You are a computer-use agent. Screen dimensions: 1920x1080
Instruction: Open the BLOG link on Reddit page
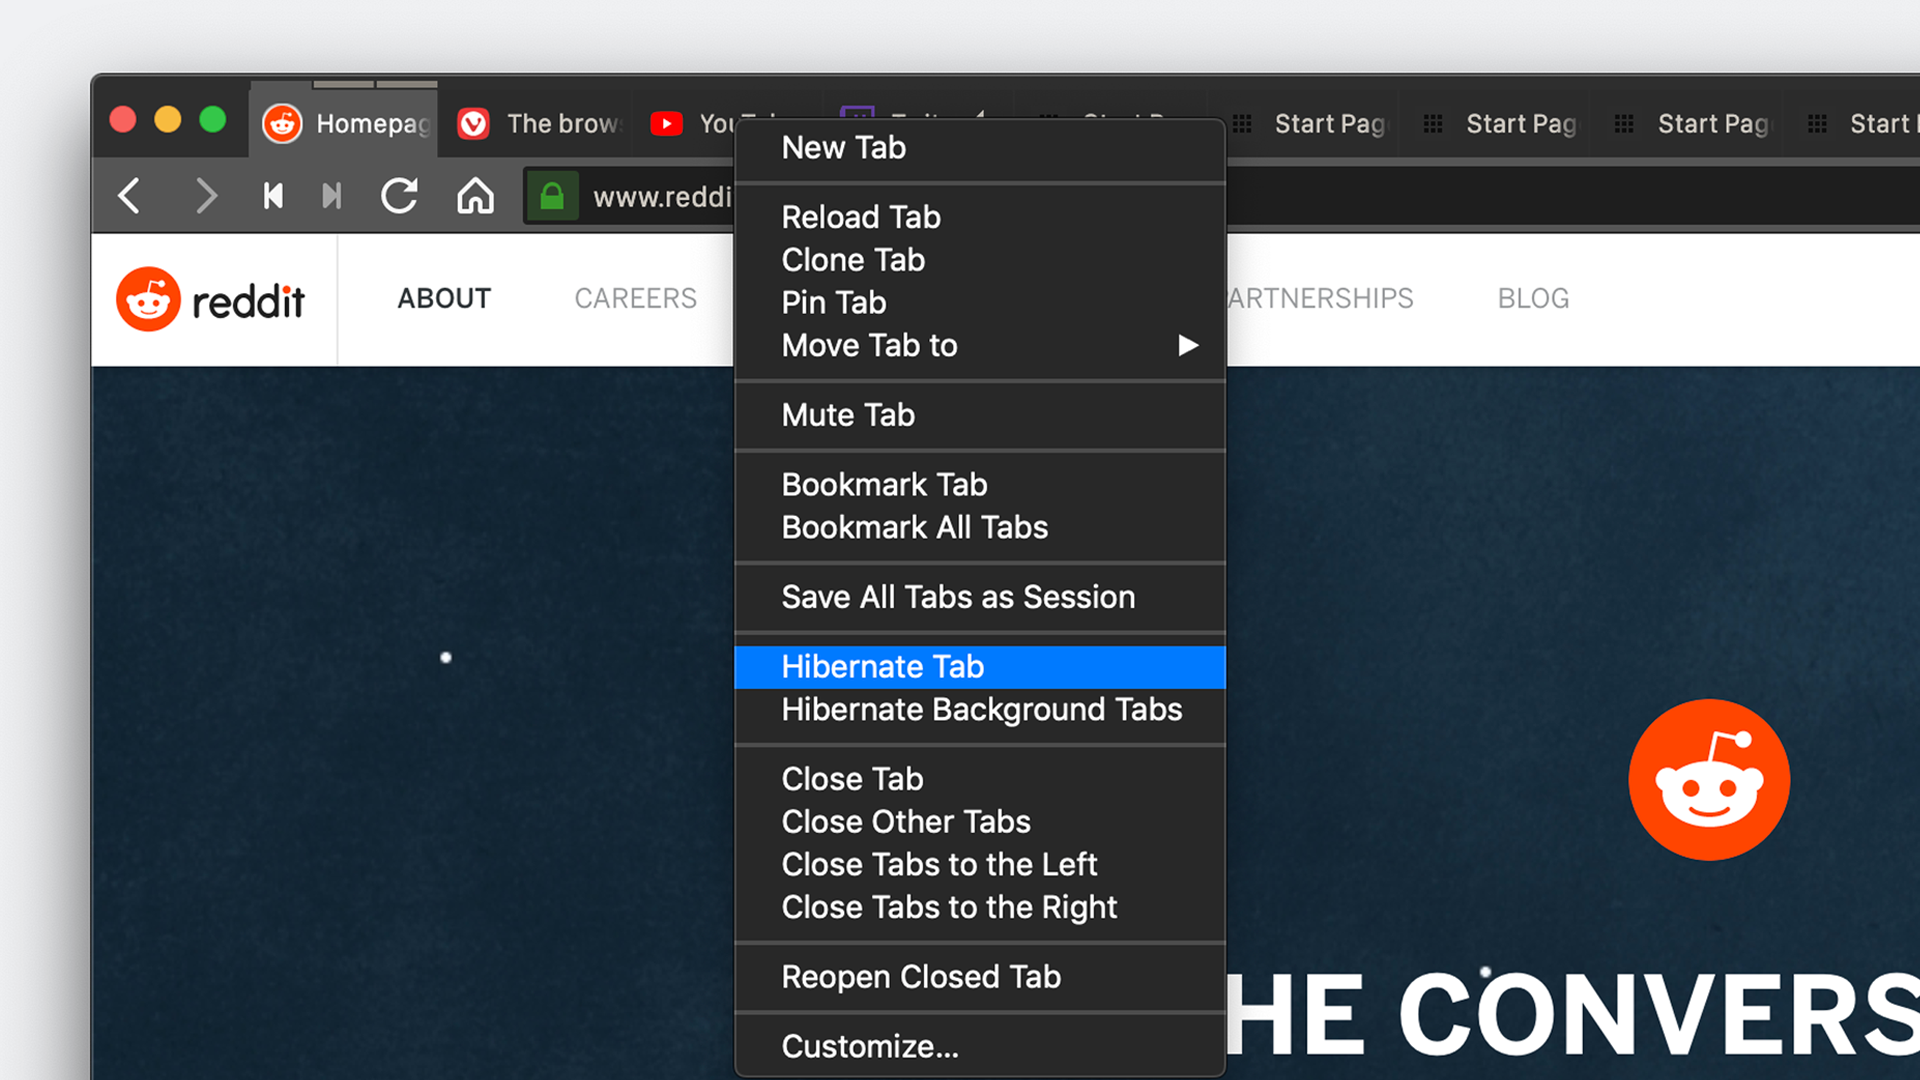click(x=1533, y=299)
